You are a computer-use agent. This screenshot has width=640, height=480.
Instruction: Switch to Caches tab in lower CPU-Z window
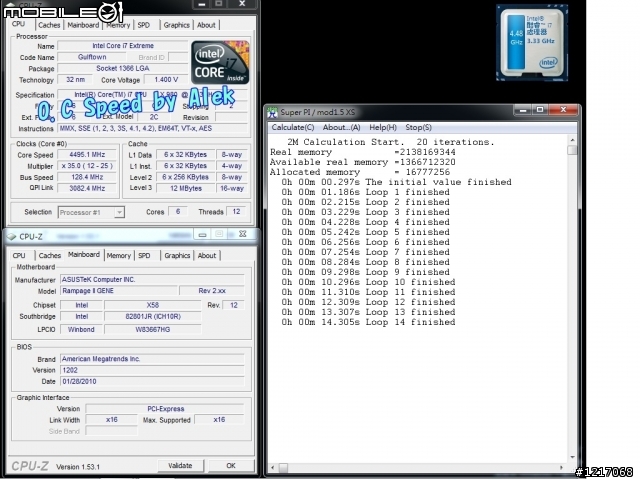pyautogui.click(x=50, y=256)
